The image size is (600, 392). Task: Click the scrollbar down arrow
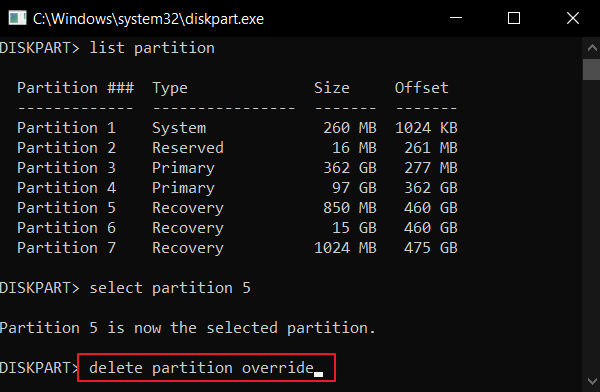[x=592, y=381]
